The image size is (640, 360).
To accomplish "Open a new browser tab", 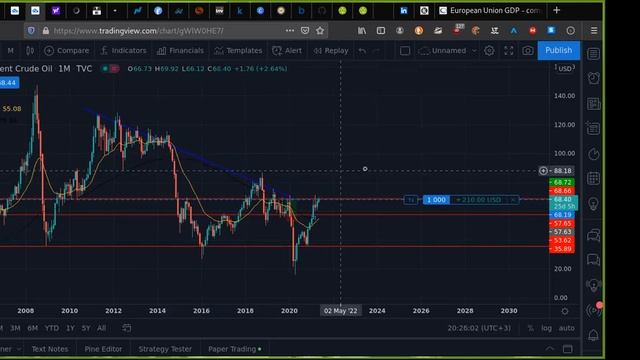I will point(557,10).
